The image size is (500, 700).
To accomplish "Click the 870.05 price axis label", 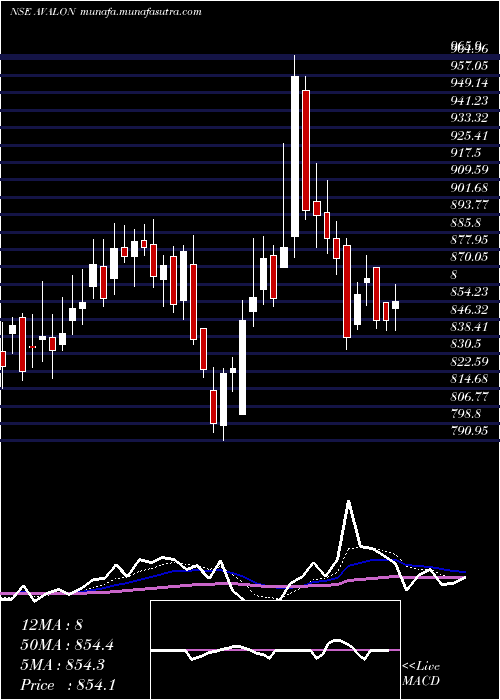I will [470, 258].
